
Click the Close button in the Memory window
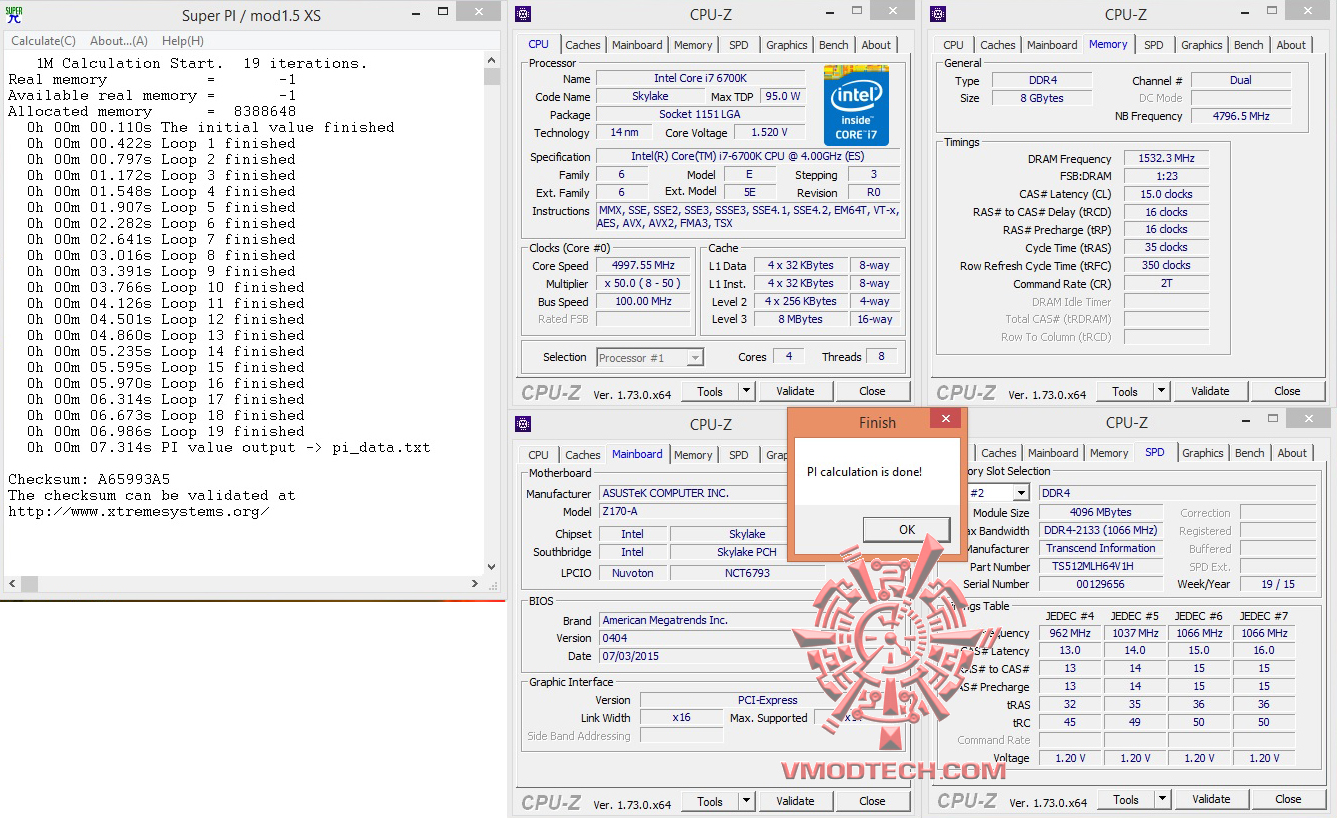pyautogui.click(x=1287, y=391)
